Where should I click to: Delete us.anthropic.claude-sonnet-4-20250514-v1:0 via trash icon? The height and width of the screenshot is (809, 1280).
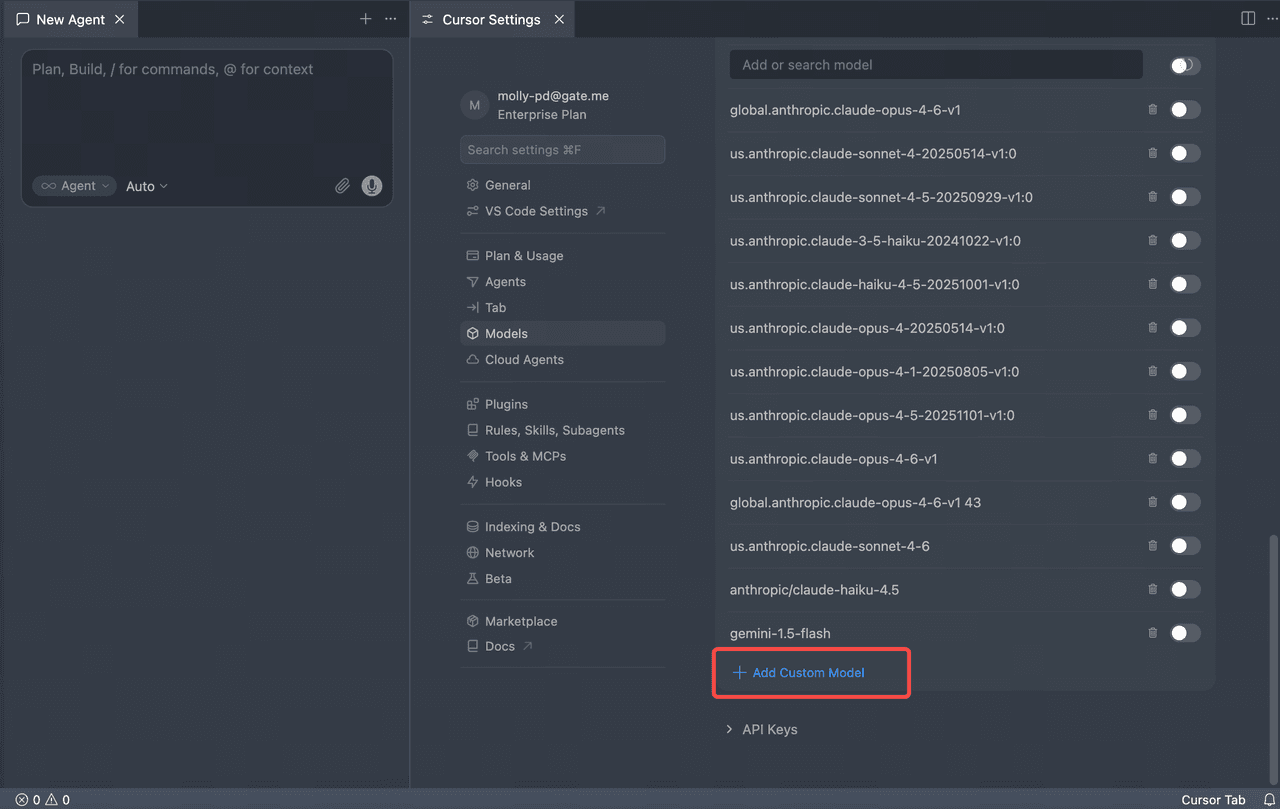[x=1152, y=153]
